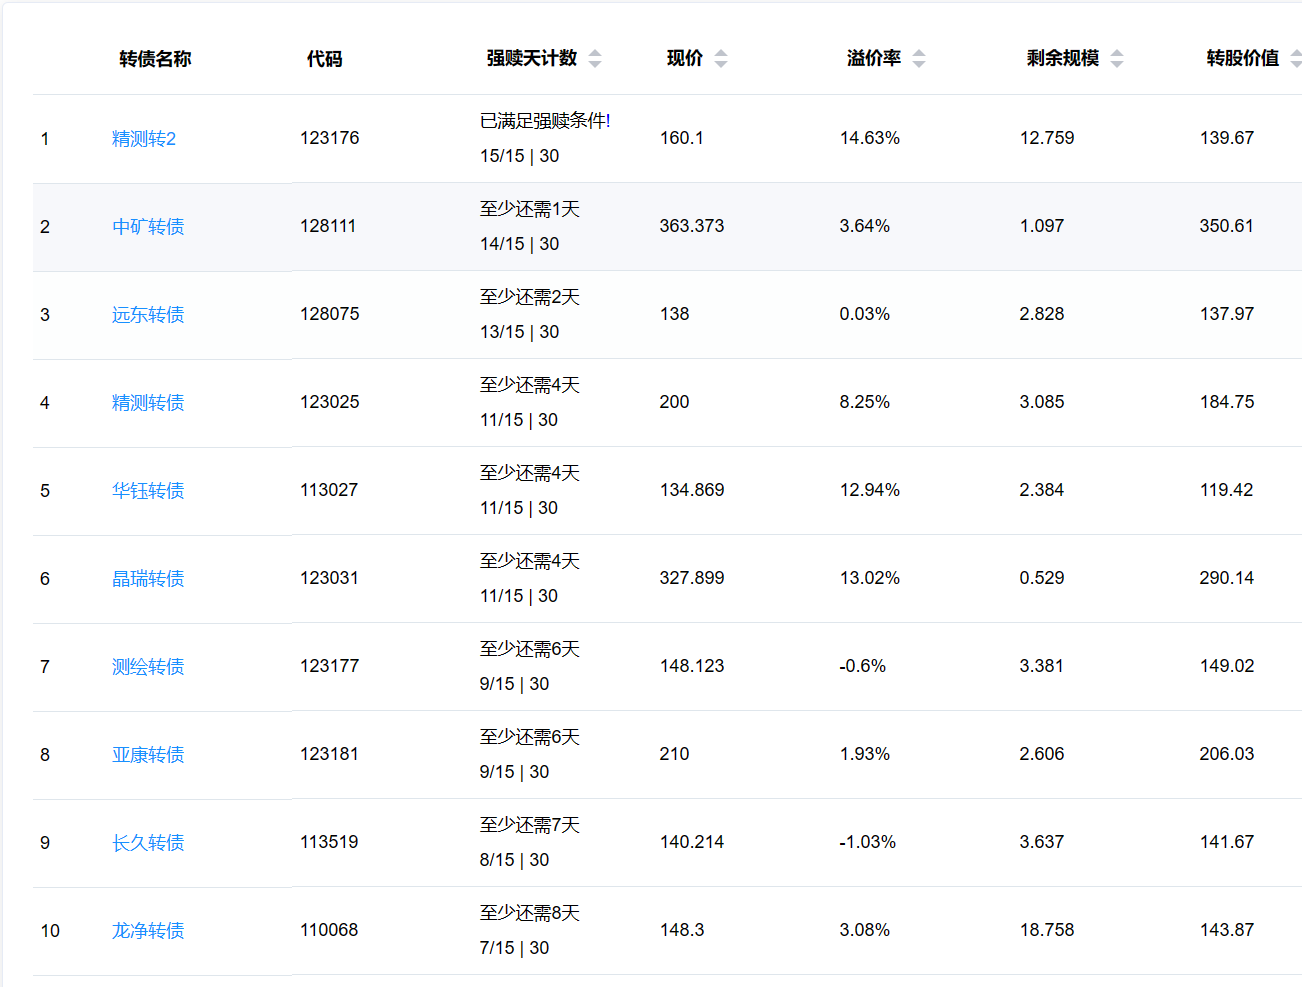Open the 中矿转债 bond link

coord(148,227)
